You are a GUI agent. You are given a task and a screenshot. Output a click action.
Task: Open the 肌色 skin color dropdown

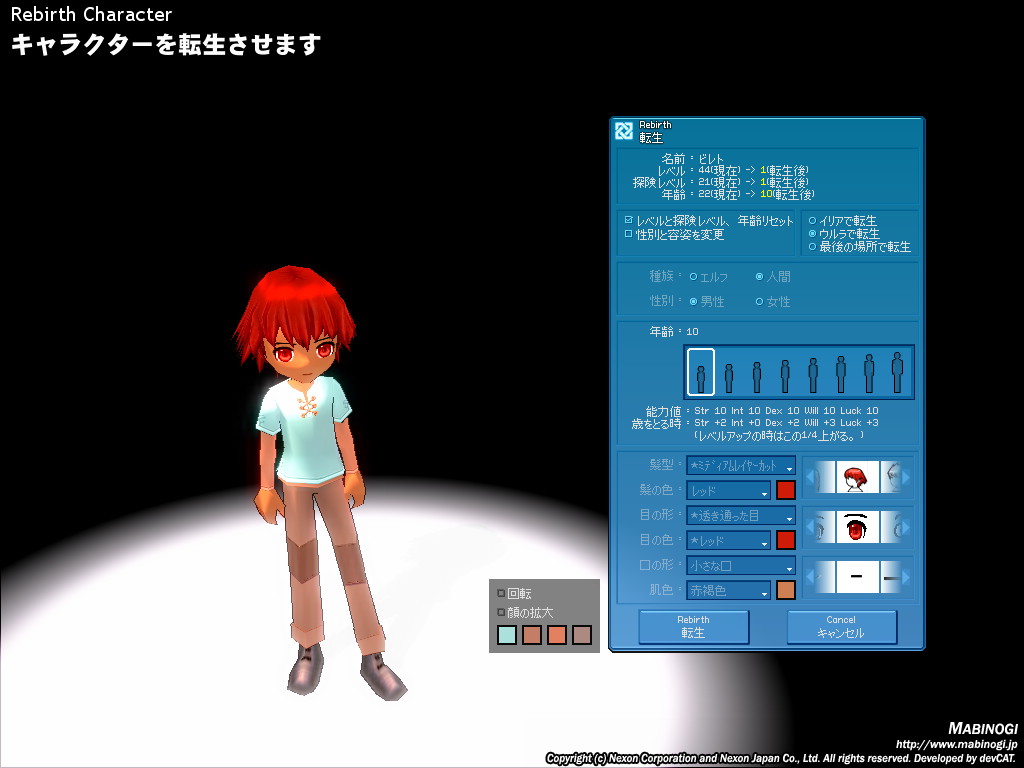(x=728, y=590)
